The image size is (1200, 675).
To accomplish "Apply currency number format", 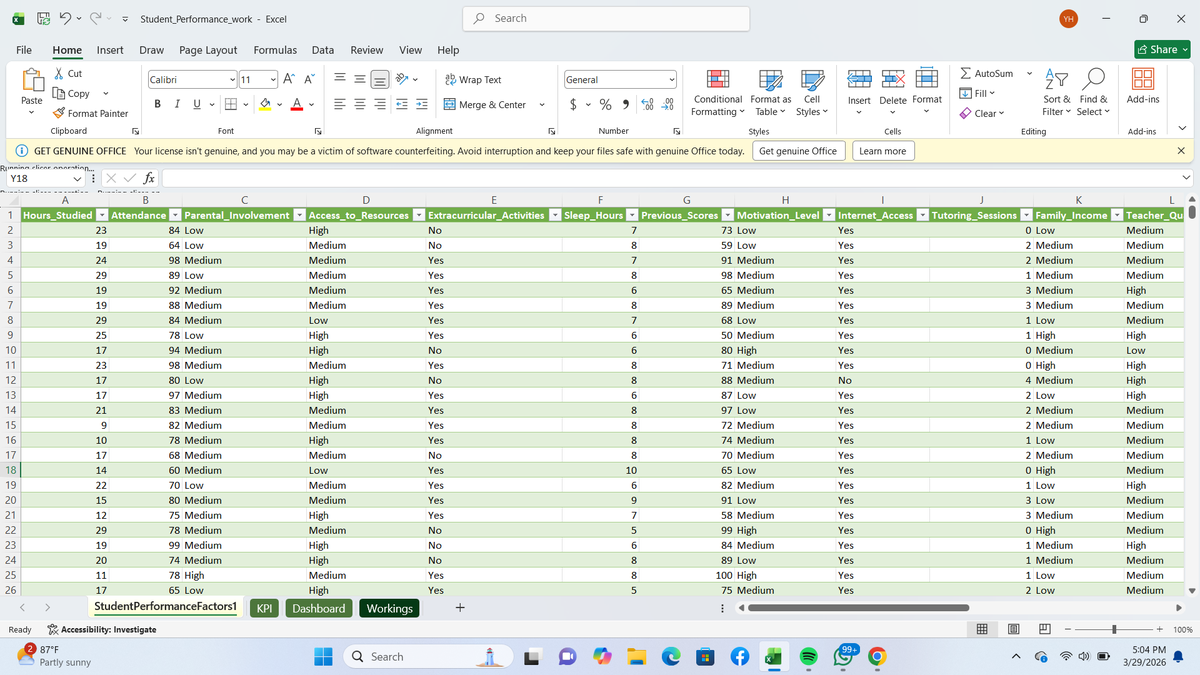I will (571, 103).
